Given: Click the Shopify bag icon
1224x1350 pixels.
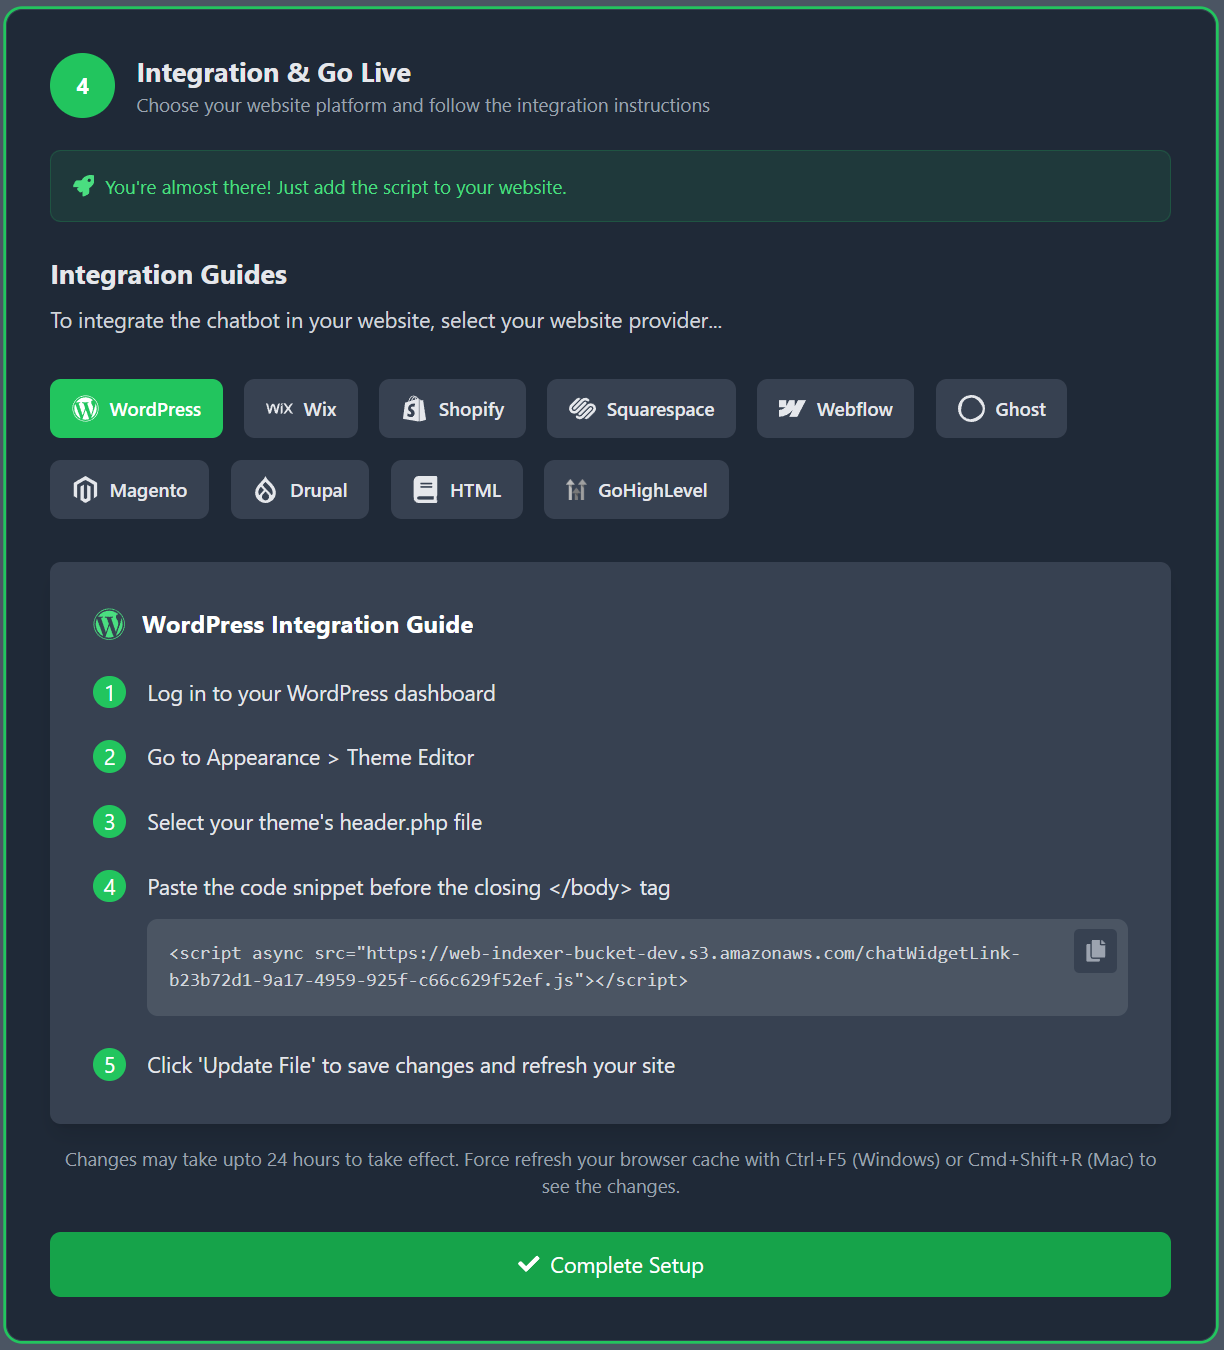Looking at the screenshot, I should pyautogui.click(x=415, y=408).
